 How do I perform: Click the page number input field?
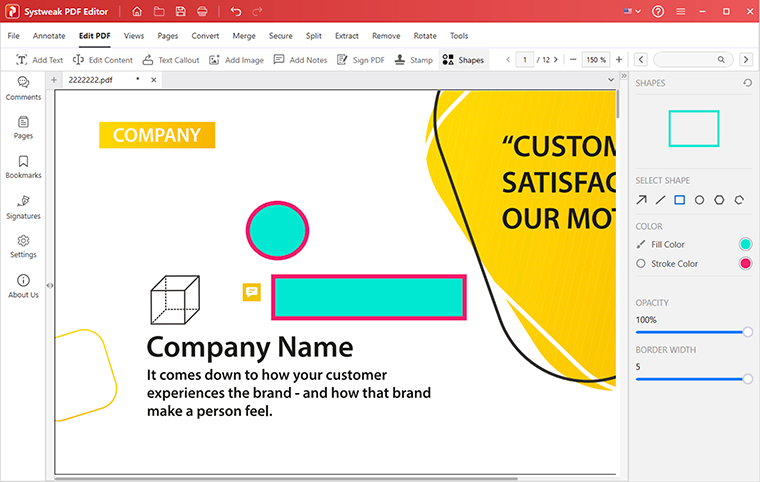(525, 60)
